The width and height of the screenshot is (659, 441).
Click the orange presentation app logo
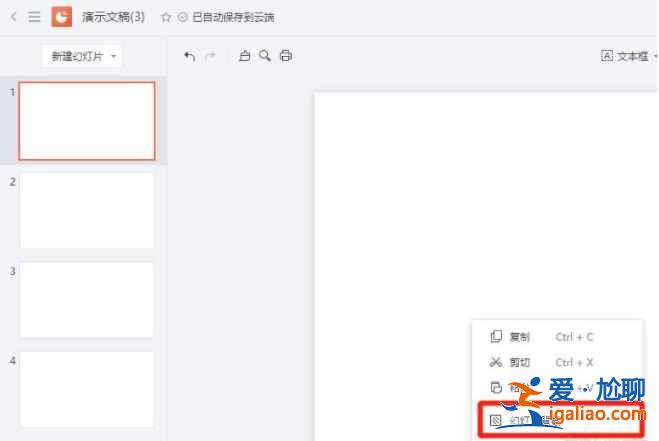point(62,17)
